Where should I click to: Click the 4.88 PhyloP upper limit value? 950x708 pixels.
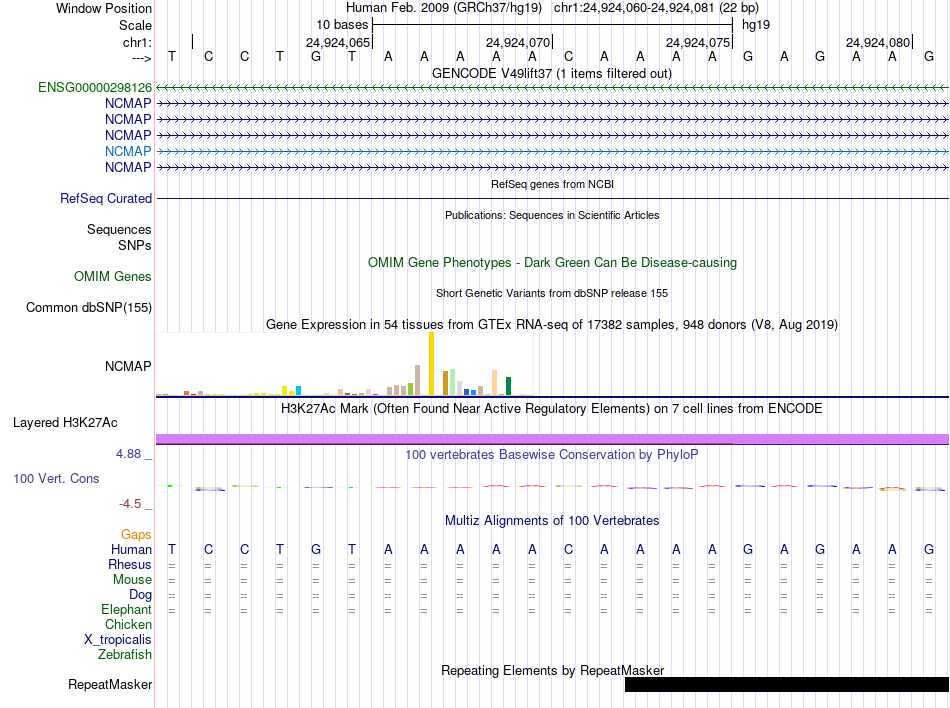(x=128, y=454)
